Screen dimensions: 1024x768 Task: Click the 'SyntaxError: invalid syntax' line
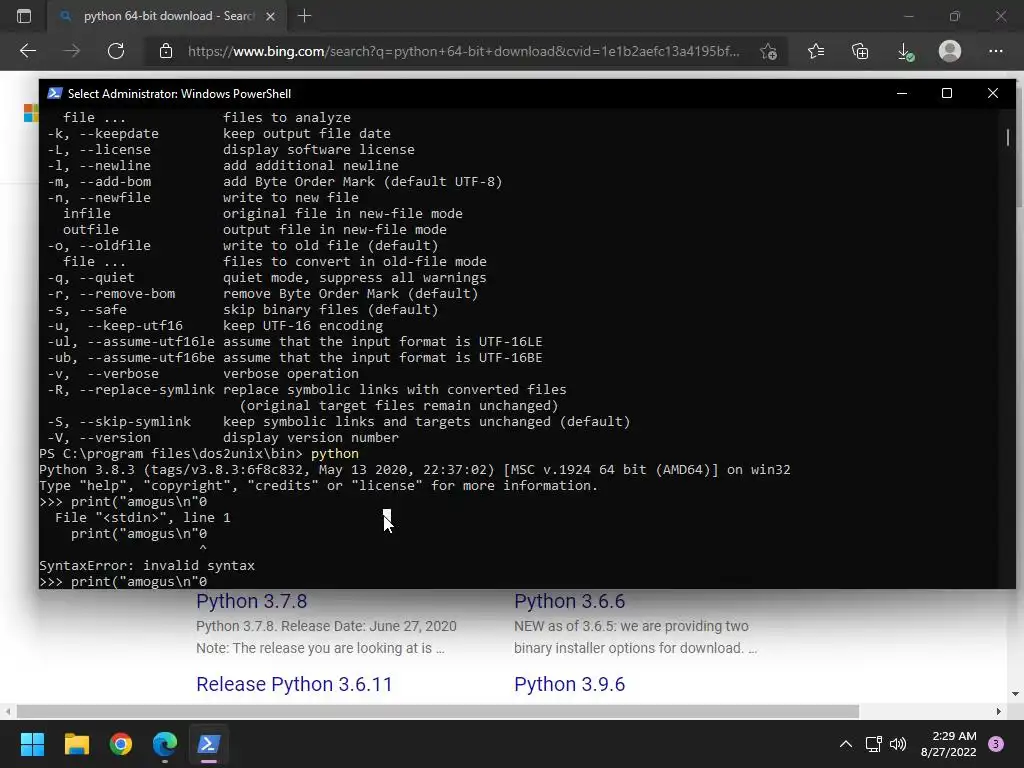[x=147, y=566]
